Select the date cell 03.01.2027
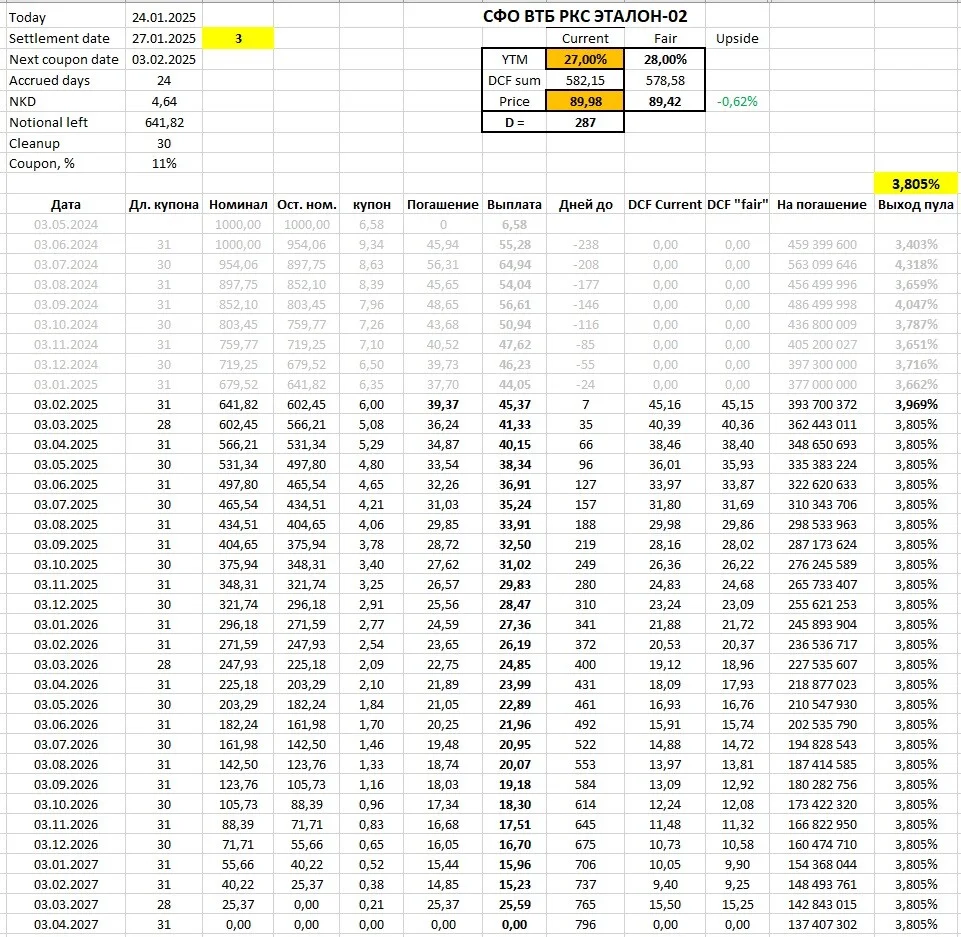Screen dimensions: 961x937 [x=66, y=864]
